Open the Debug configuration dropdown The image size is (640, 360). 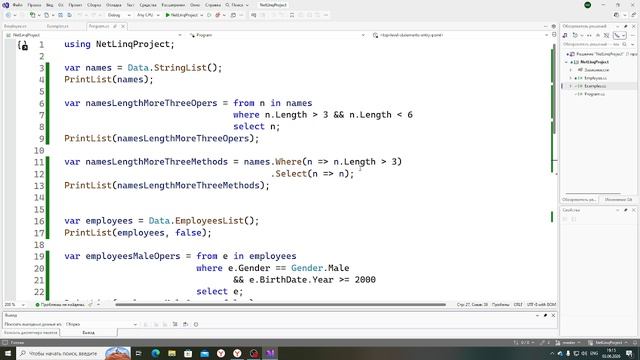tap(119, 15)
